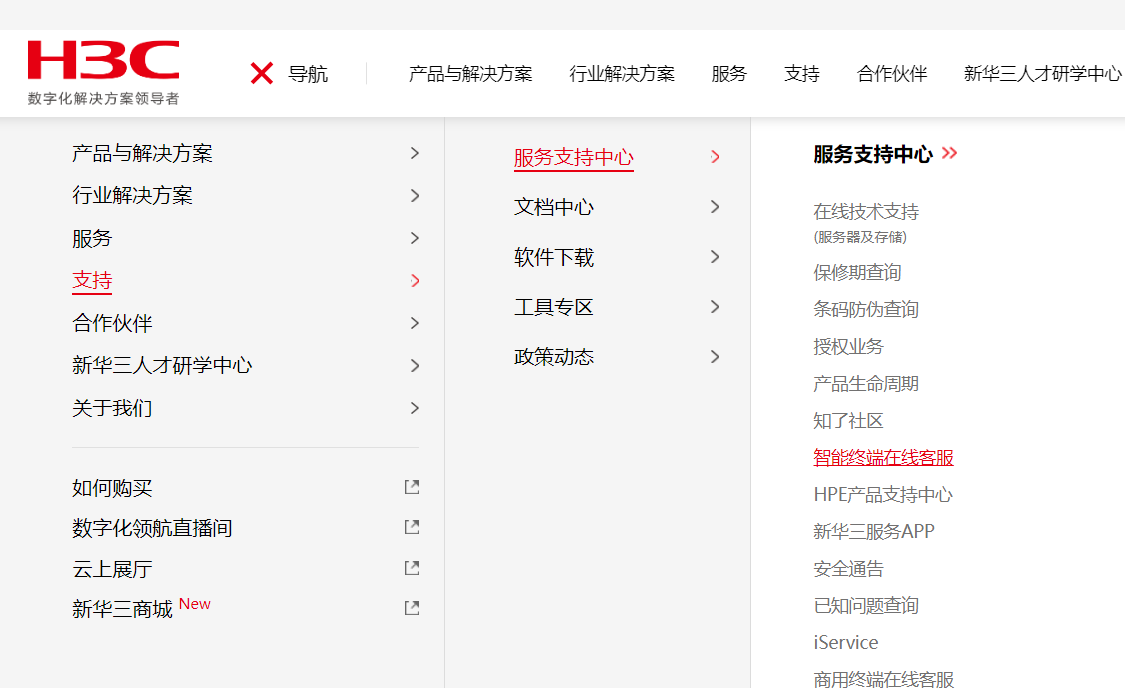This screenshot has height=688, width=1125.
Task: Open iService link
Action: click(845, 642)
